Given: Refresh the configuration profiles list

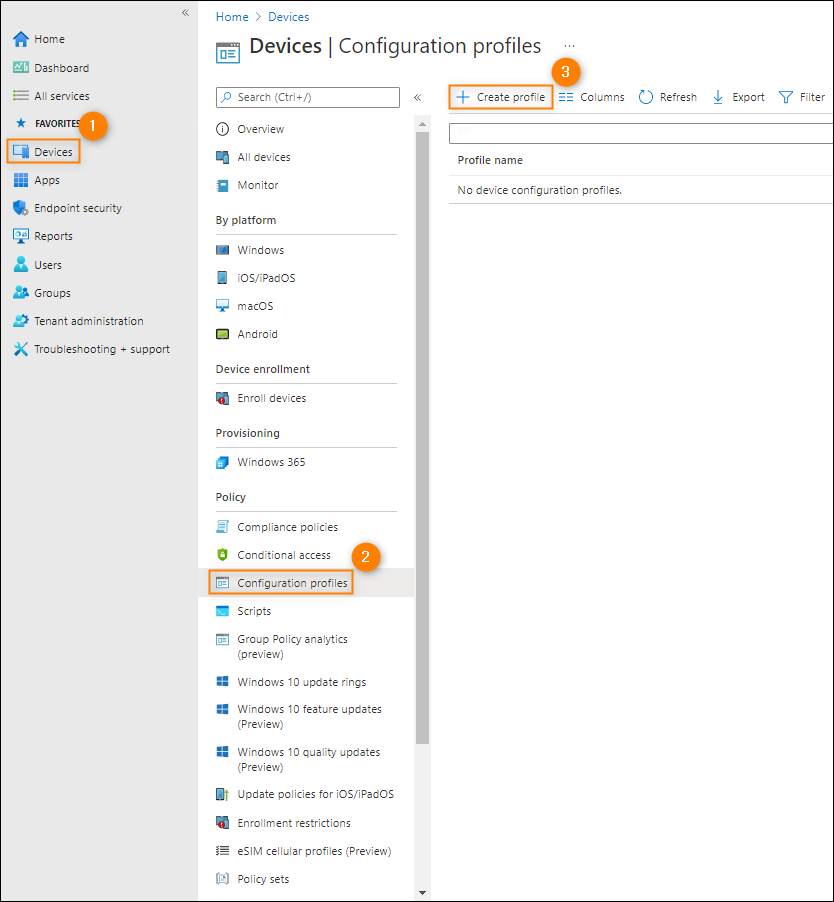Looking at the screenshot, I should pos(668,97).
